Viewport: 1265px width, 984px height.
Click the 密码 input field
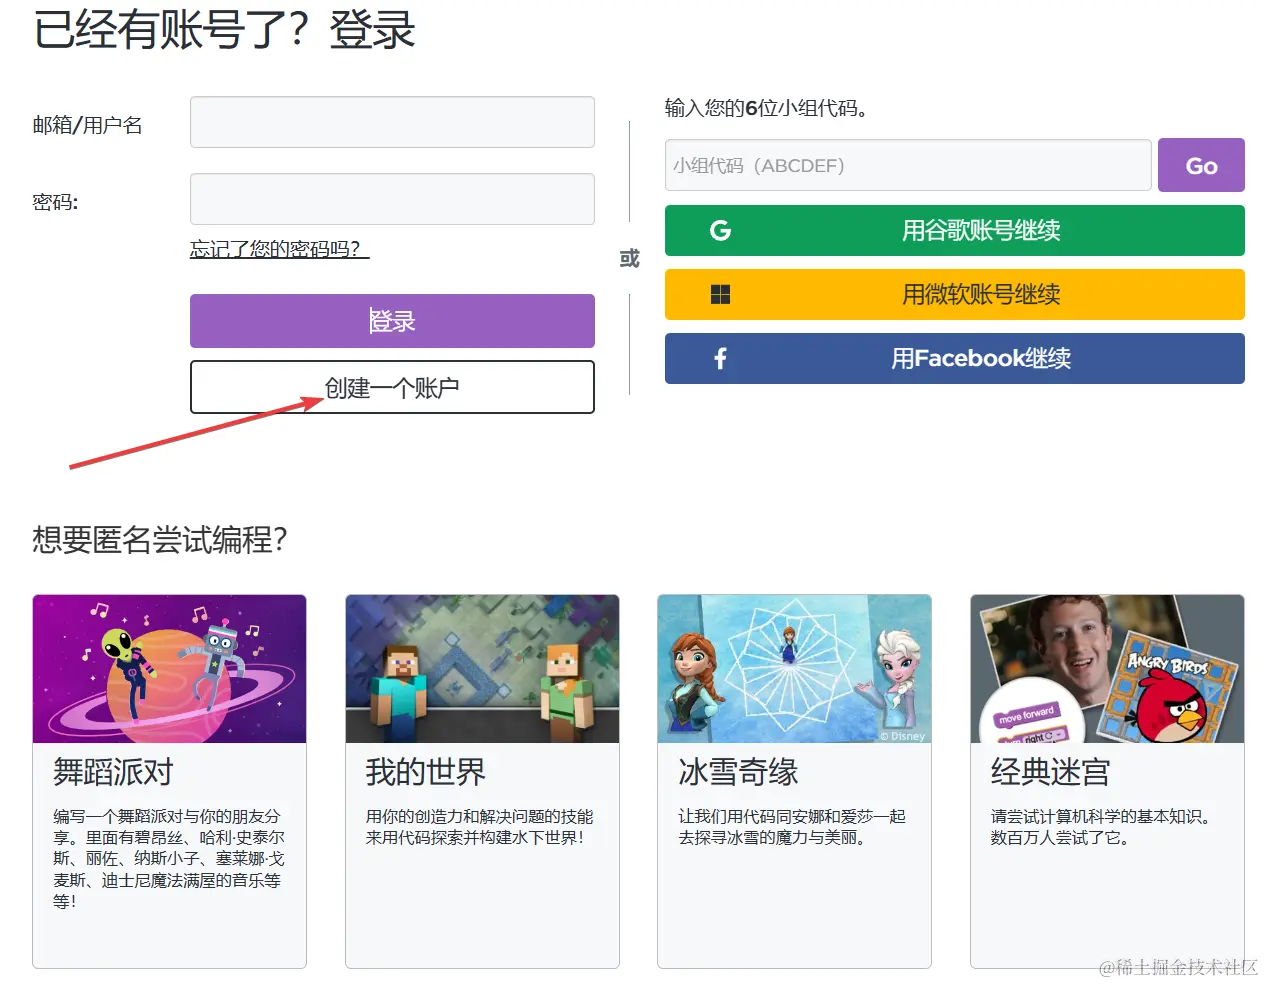392,198
